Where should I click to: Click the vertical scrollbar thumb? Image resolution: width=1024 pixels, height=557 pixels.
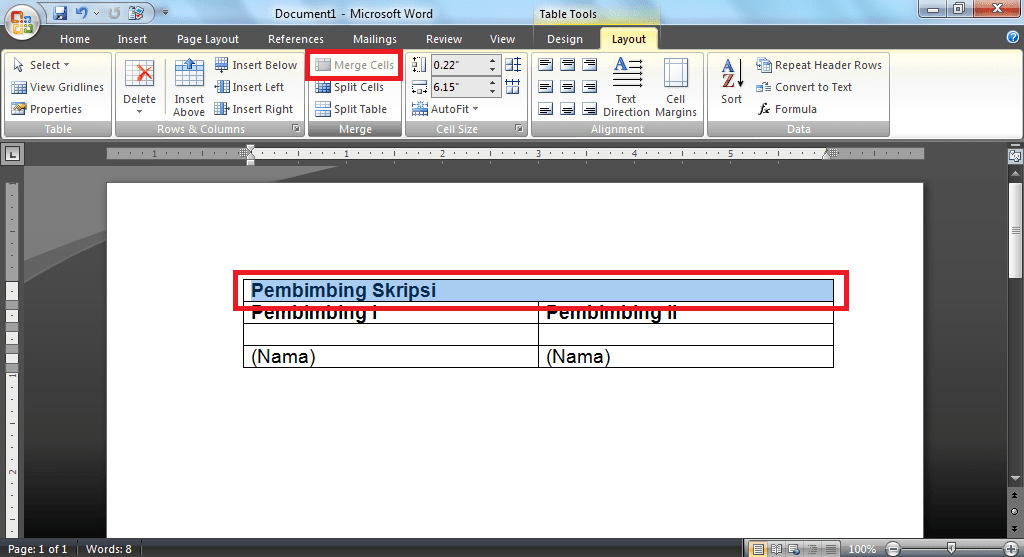click(1015, 229)
